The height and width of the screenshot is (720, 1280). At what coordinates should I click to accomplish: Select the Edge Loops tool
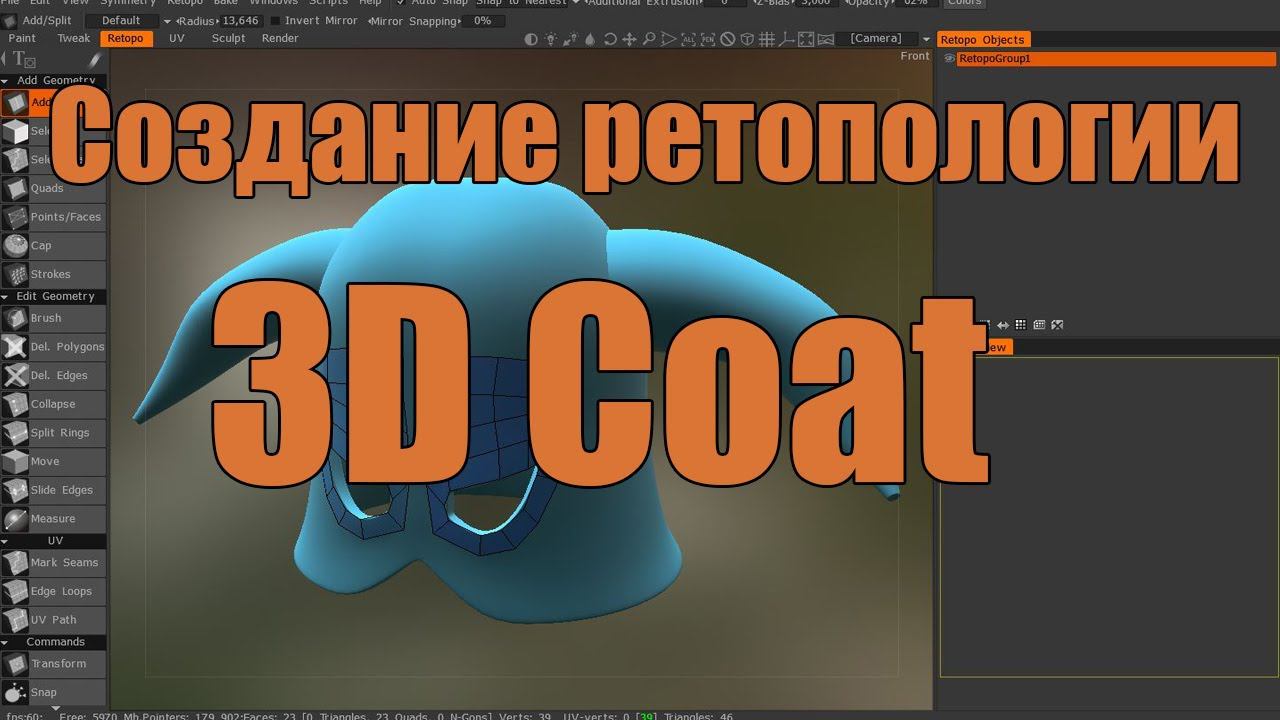coord(53,592)
